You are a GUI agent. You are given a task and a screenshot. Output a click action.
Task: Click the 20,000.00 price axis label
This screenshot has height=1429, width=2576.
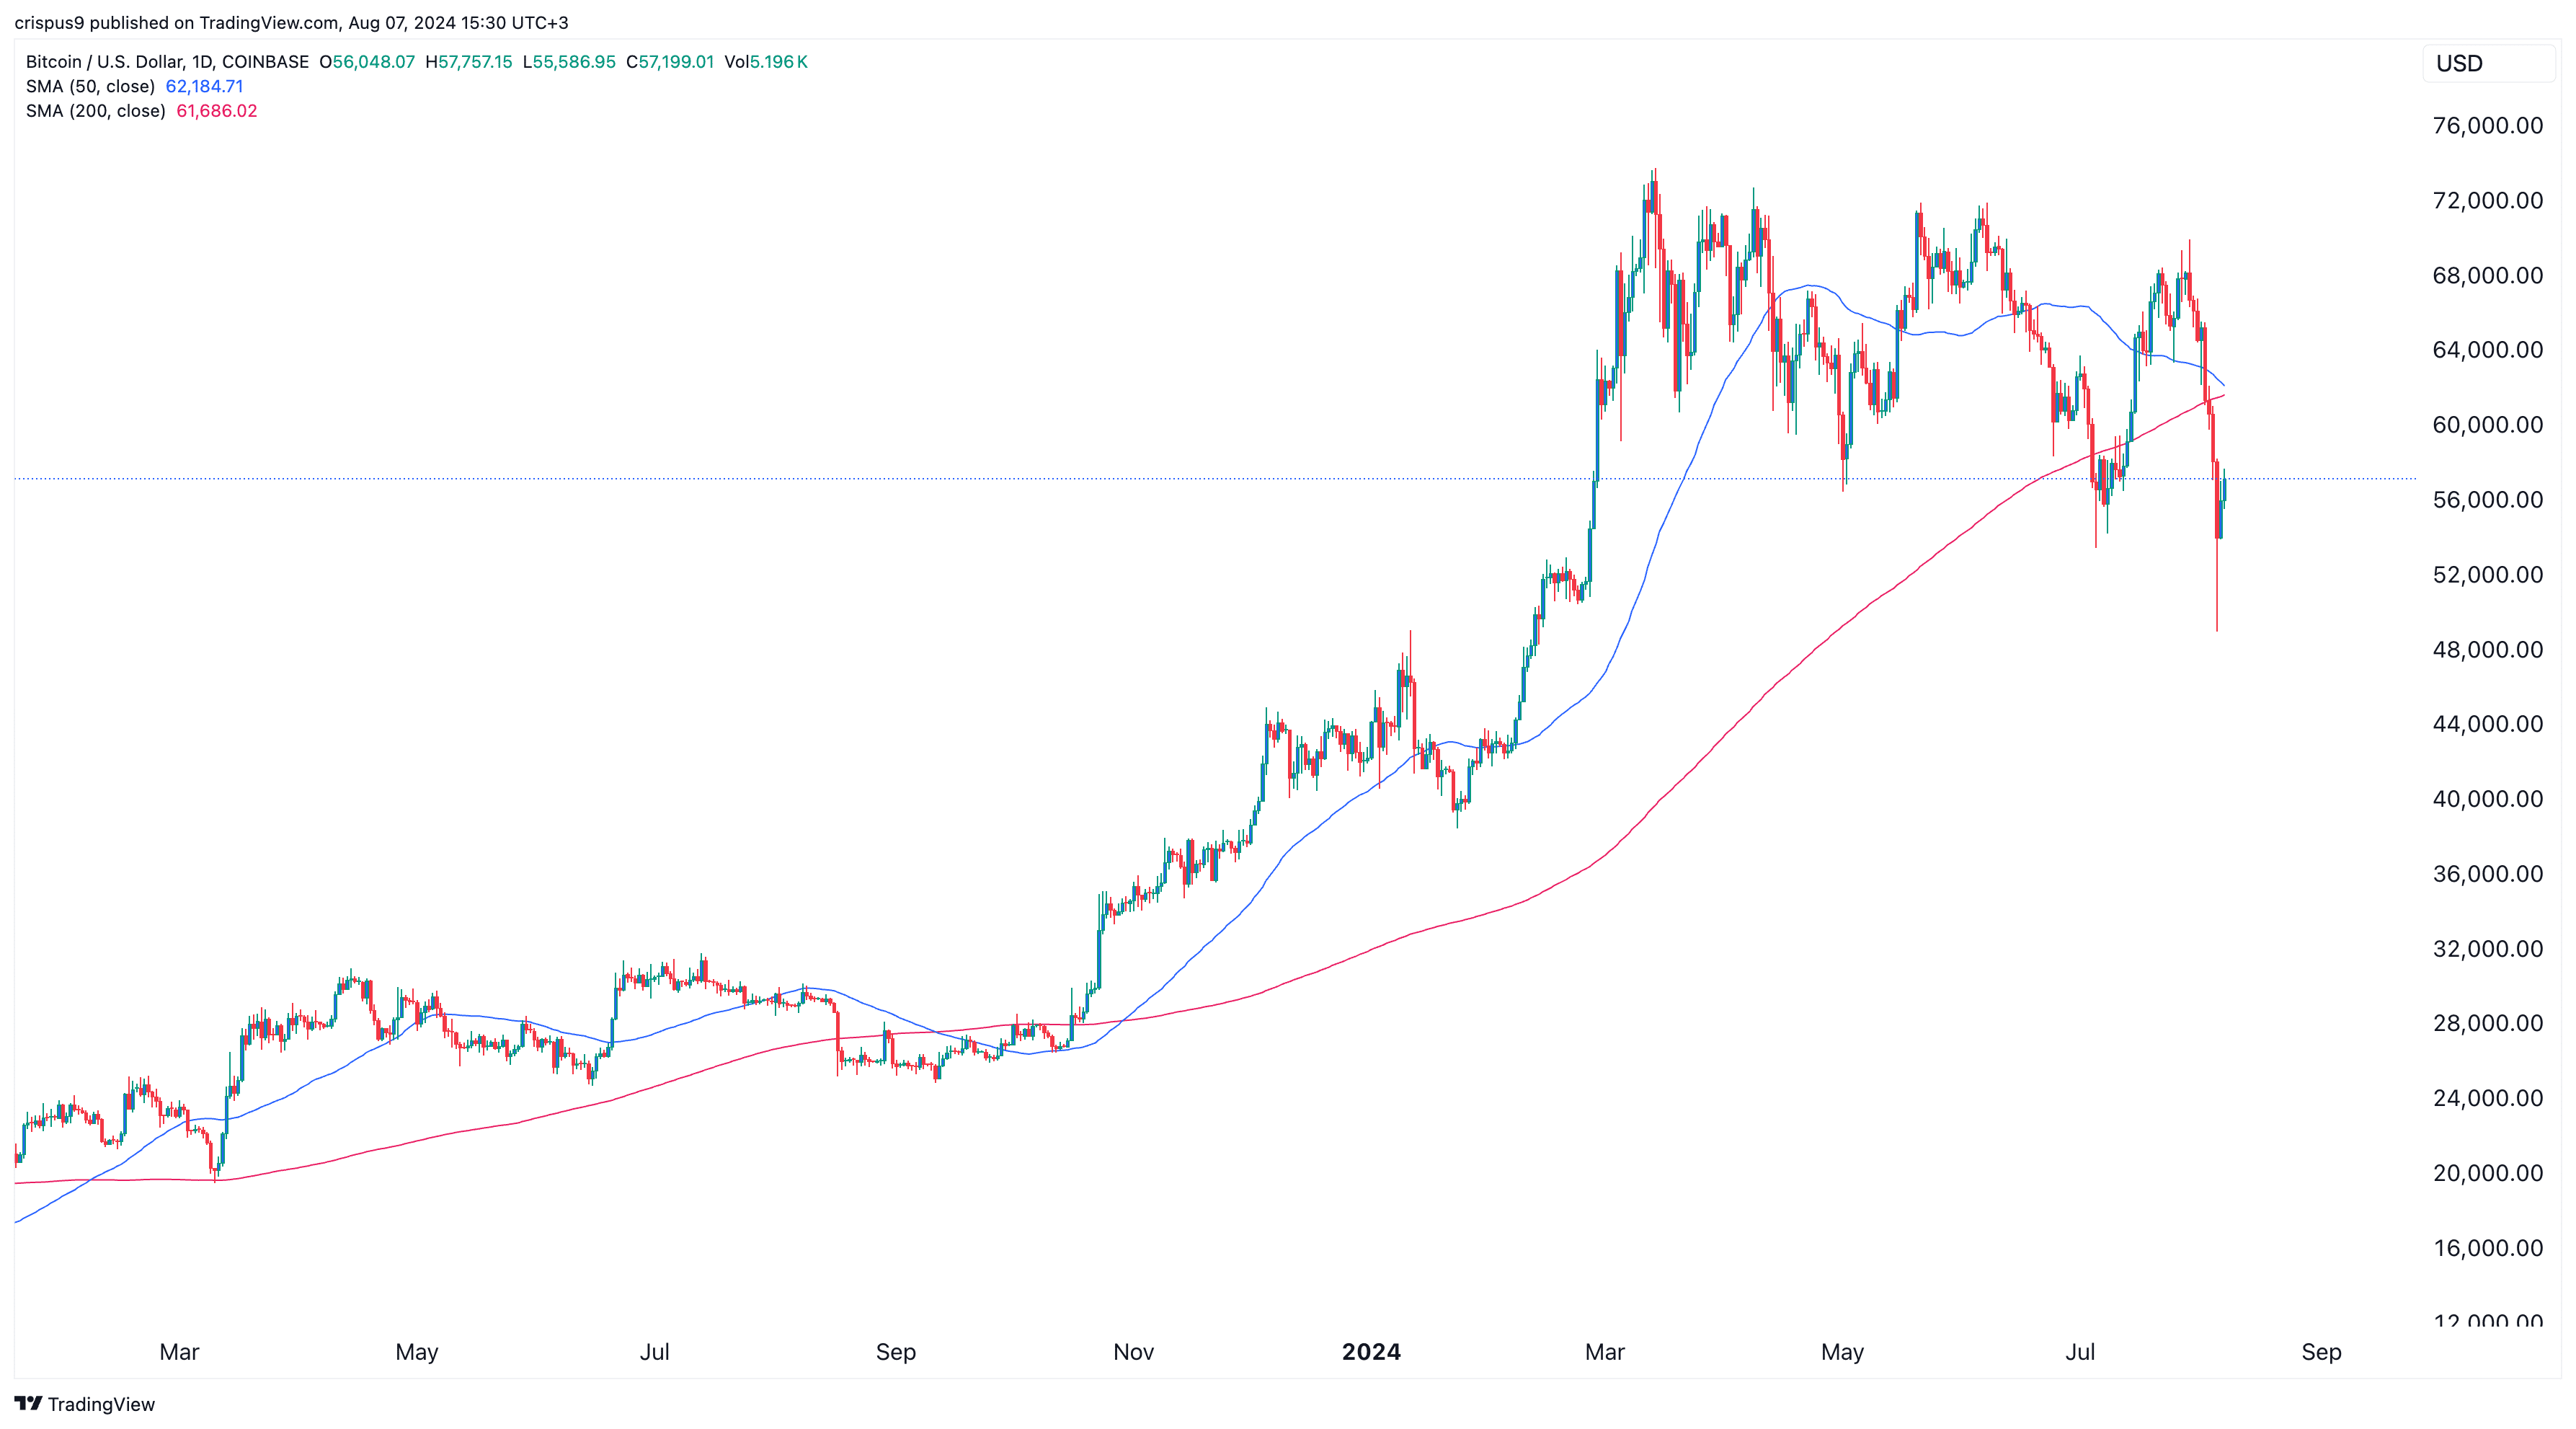pos(2488,1172)
